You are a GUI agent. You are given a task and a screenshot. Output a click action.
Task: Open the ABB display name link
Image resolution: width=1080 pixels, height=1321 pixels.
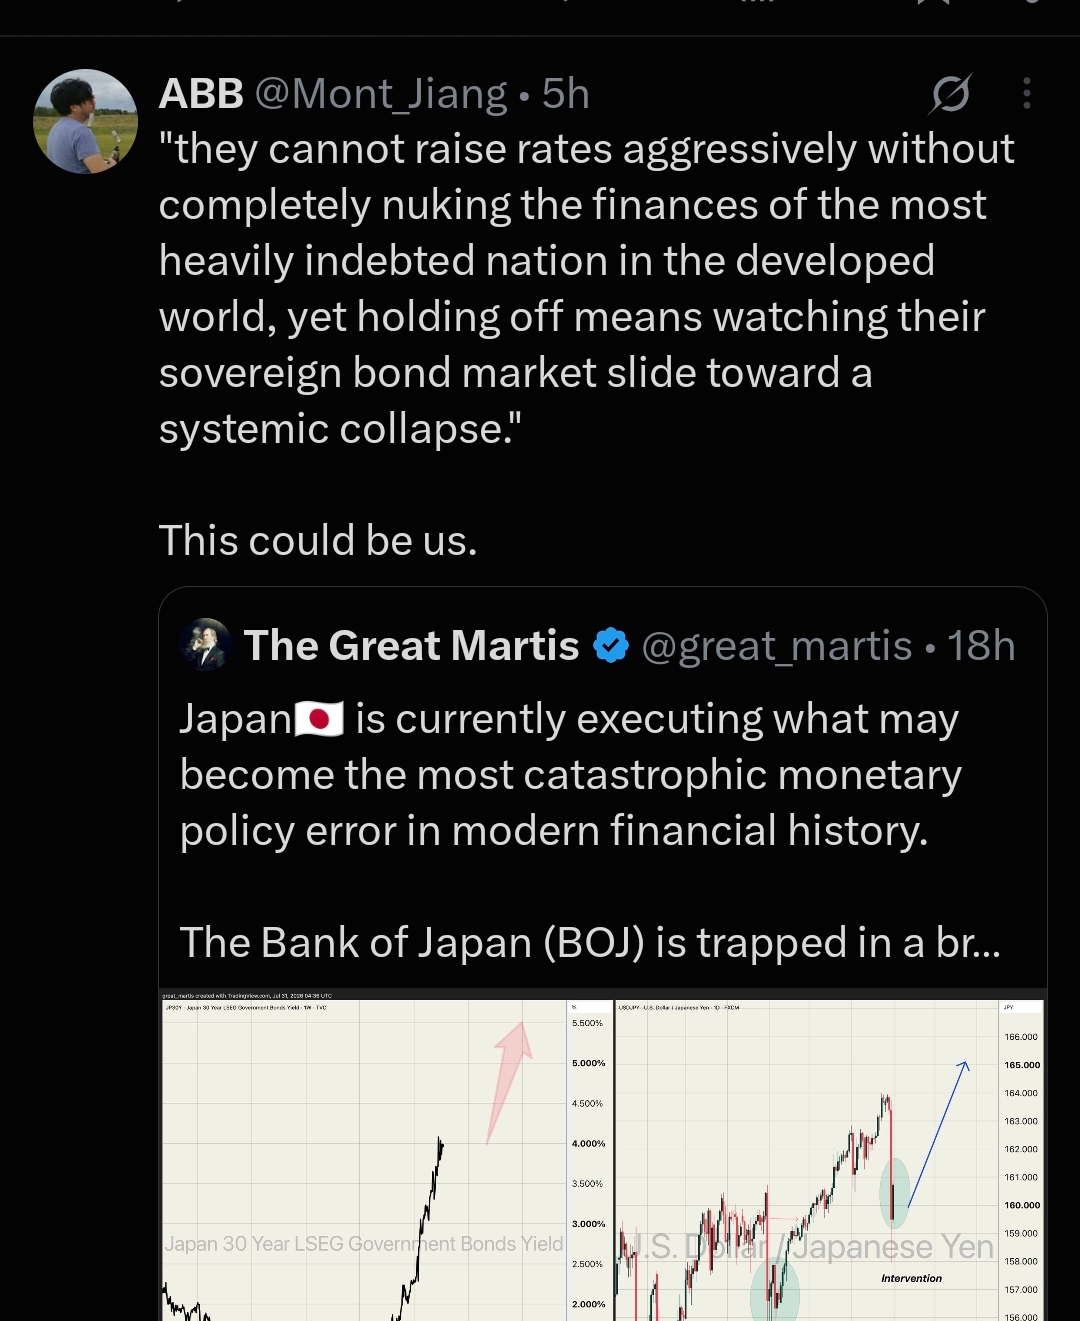(x=201, y=94)
